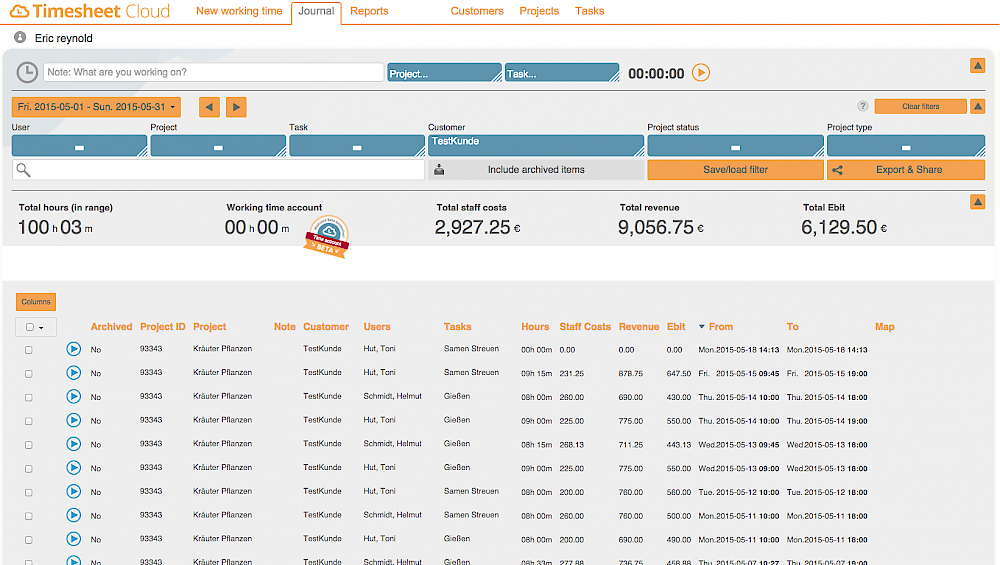Click the Time account BETA badge
This screenshot has height=565, width=1000.
pyautogui.click(x=327, y=237)
